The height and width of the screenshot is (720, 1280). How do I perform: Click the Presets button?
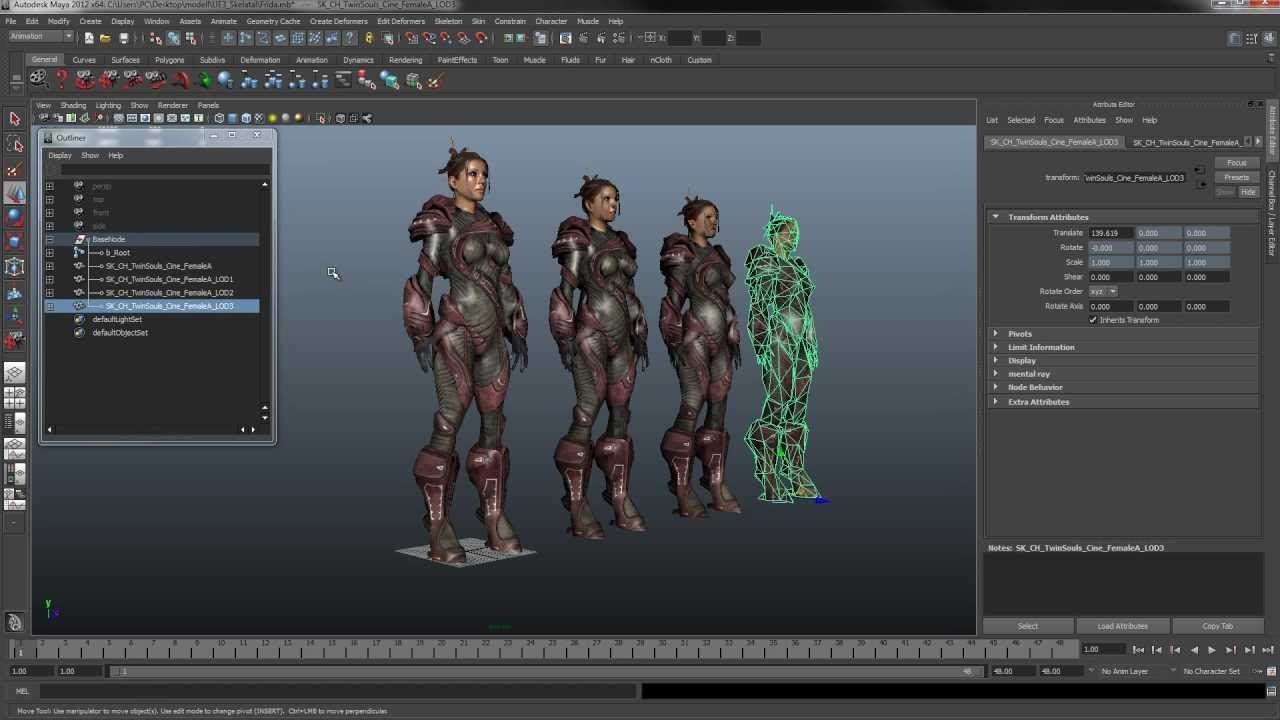[x=1236, y=177]
